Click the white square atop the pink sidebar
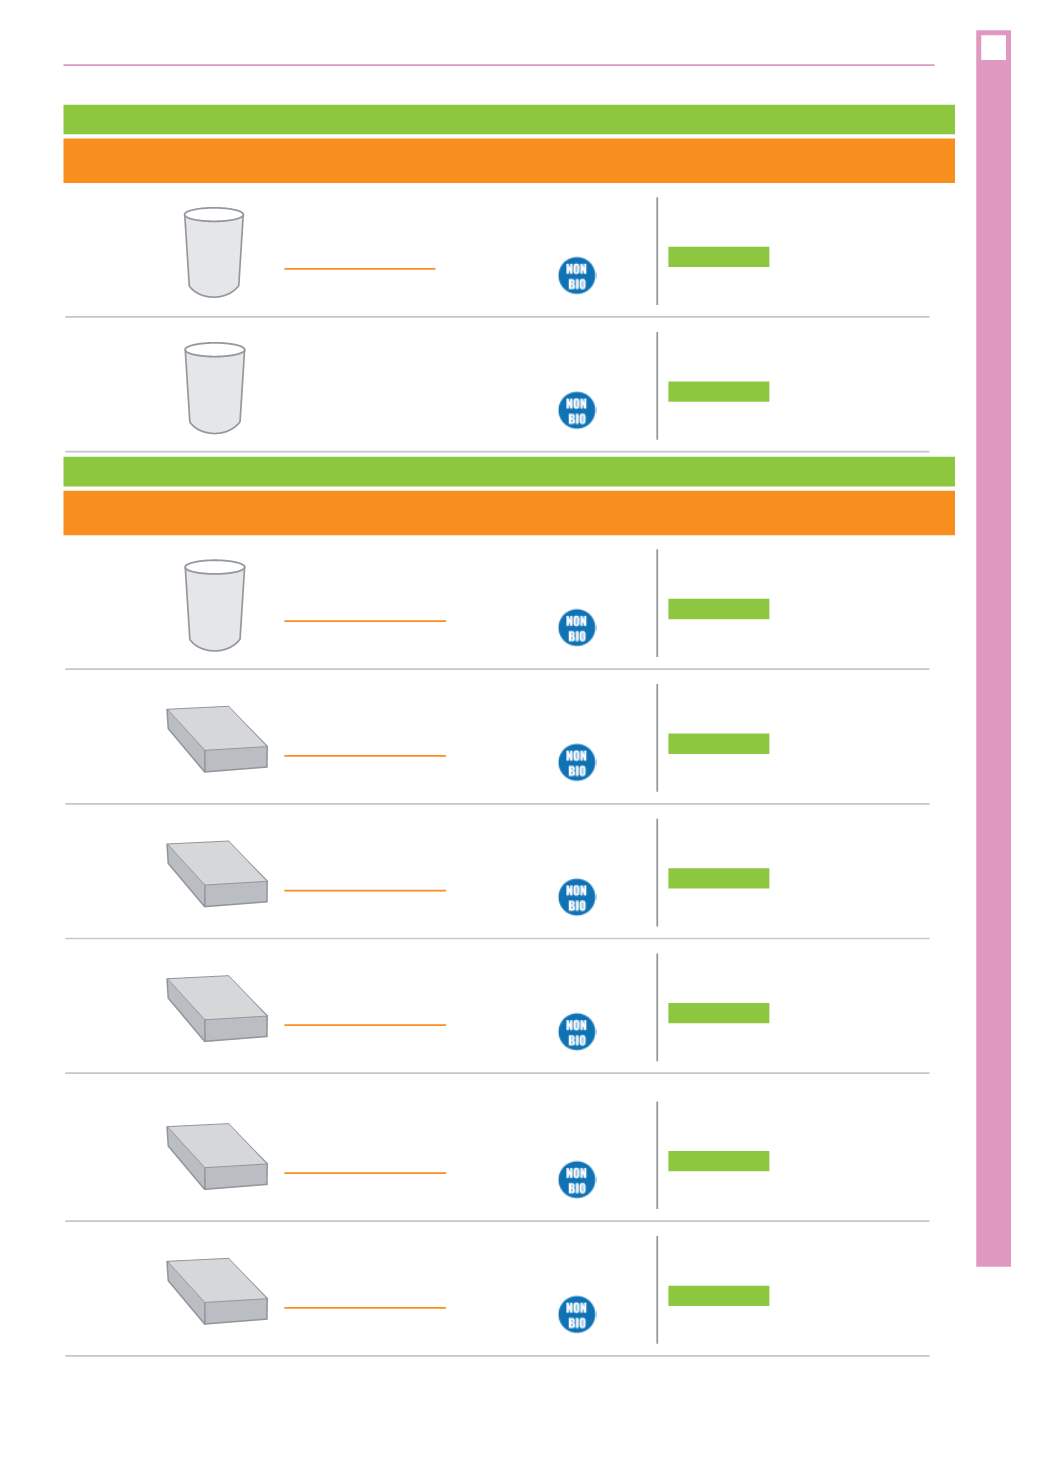This screenshot has height=1471, width=1040. (993, 47)
